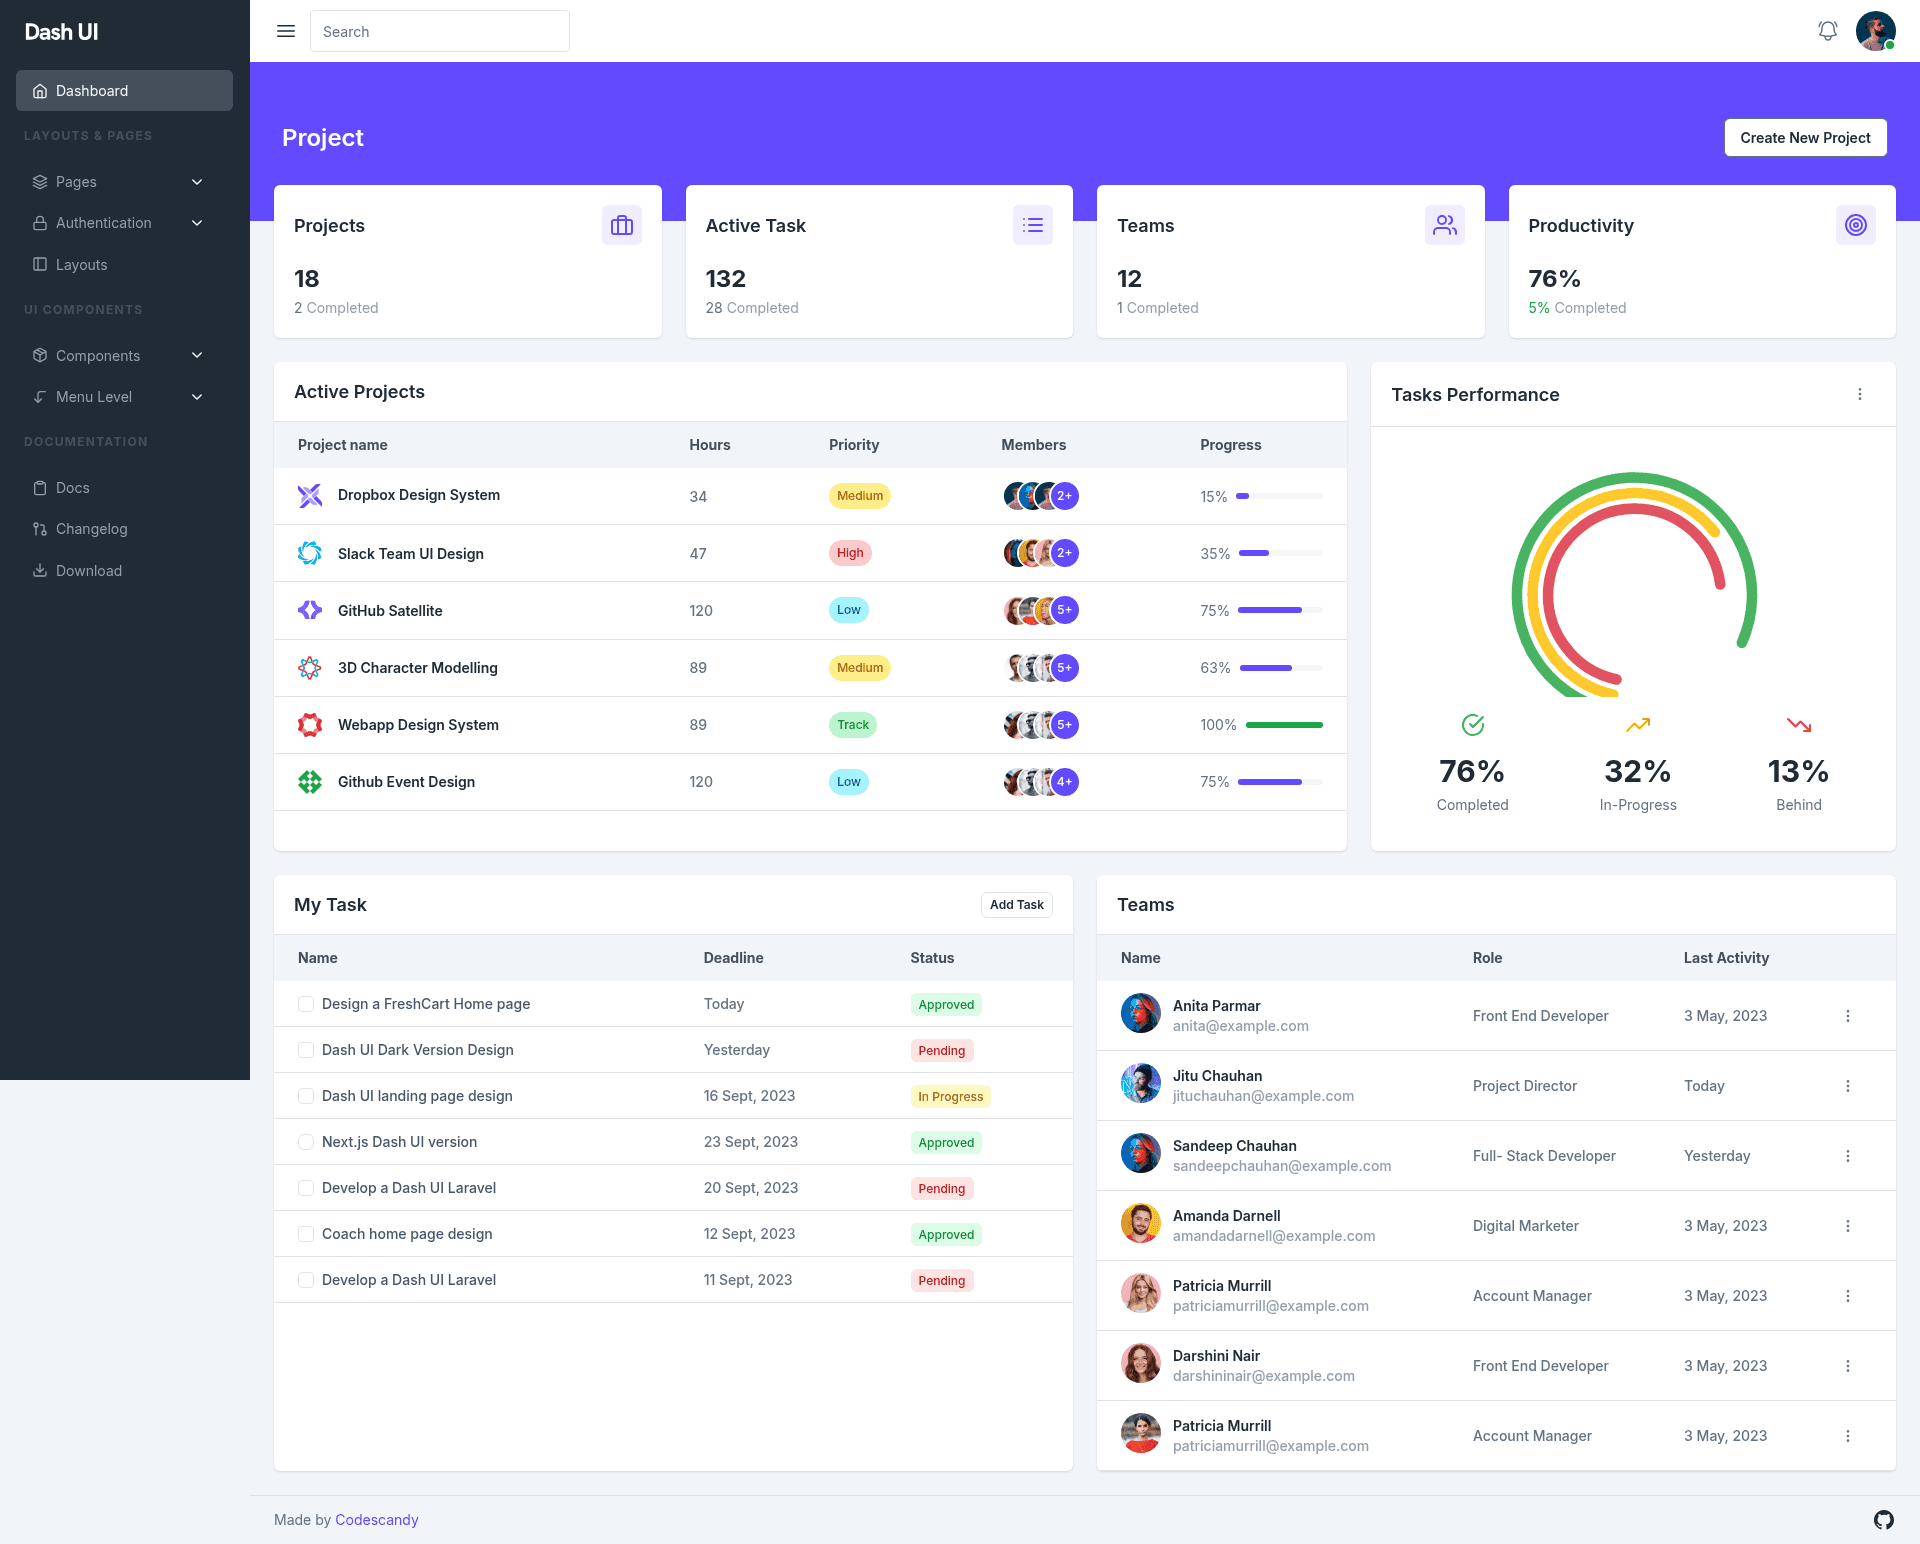Expand the Pages sidebar menu
This screenshot has width=1920, height=1544.
(x=124, y=182)
